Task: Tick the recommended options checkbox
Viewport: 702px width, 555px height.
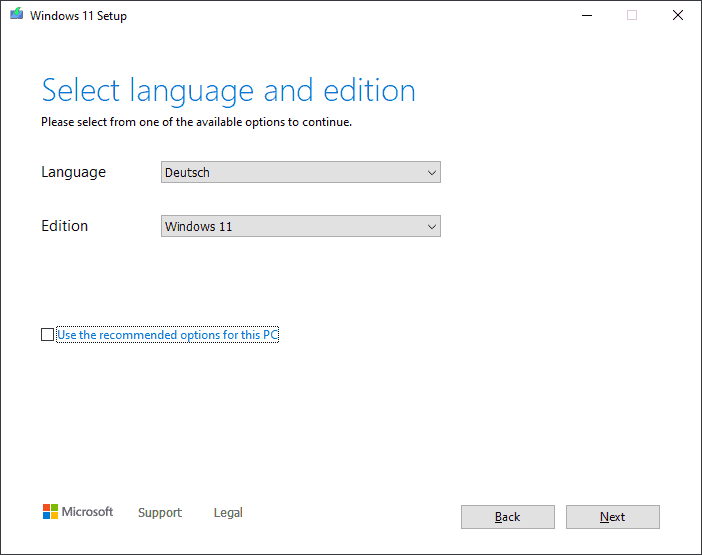Action: pyautogui.click(x=47, y=335)
